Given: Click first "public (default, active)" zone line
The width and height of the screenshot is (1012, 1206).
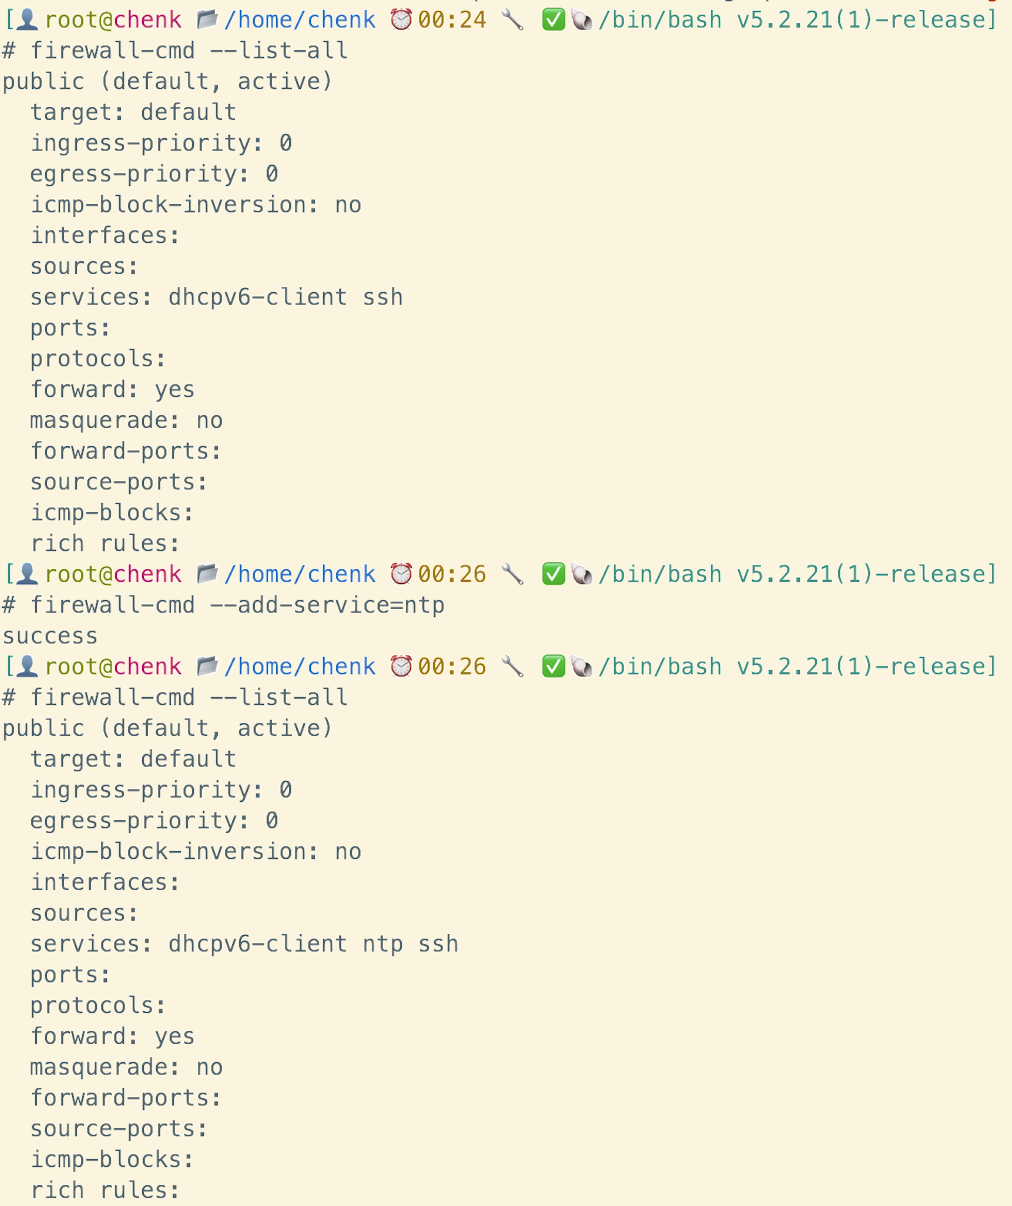Looking at the screenshot, I should (167, 81).
